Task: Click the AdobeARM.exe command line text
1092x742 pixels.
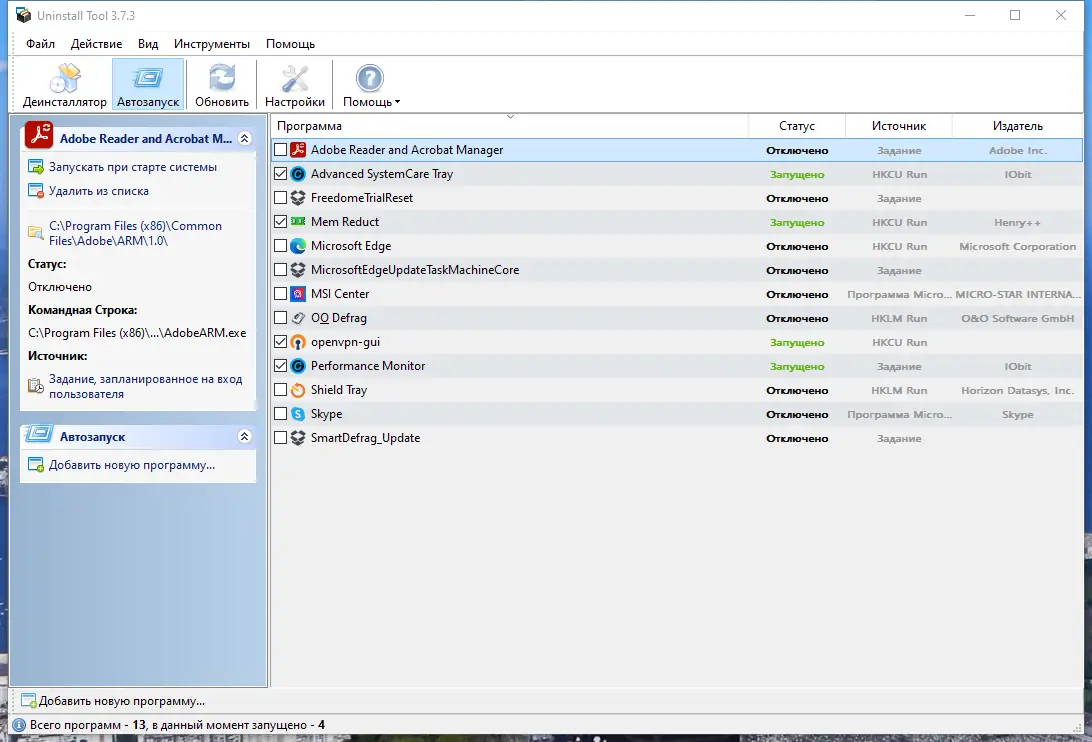Action: coord(137,333)
